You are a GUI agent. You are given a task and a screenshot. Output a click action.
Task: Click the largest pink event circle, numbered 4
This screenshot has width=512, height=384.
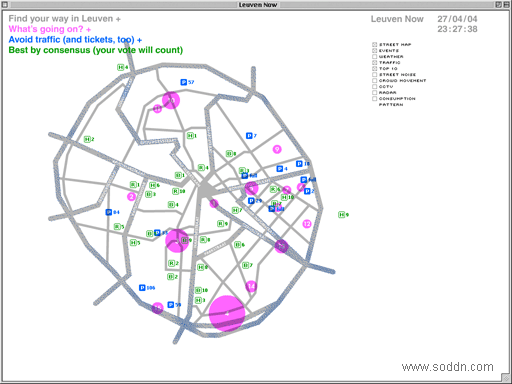point(227,313)
